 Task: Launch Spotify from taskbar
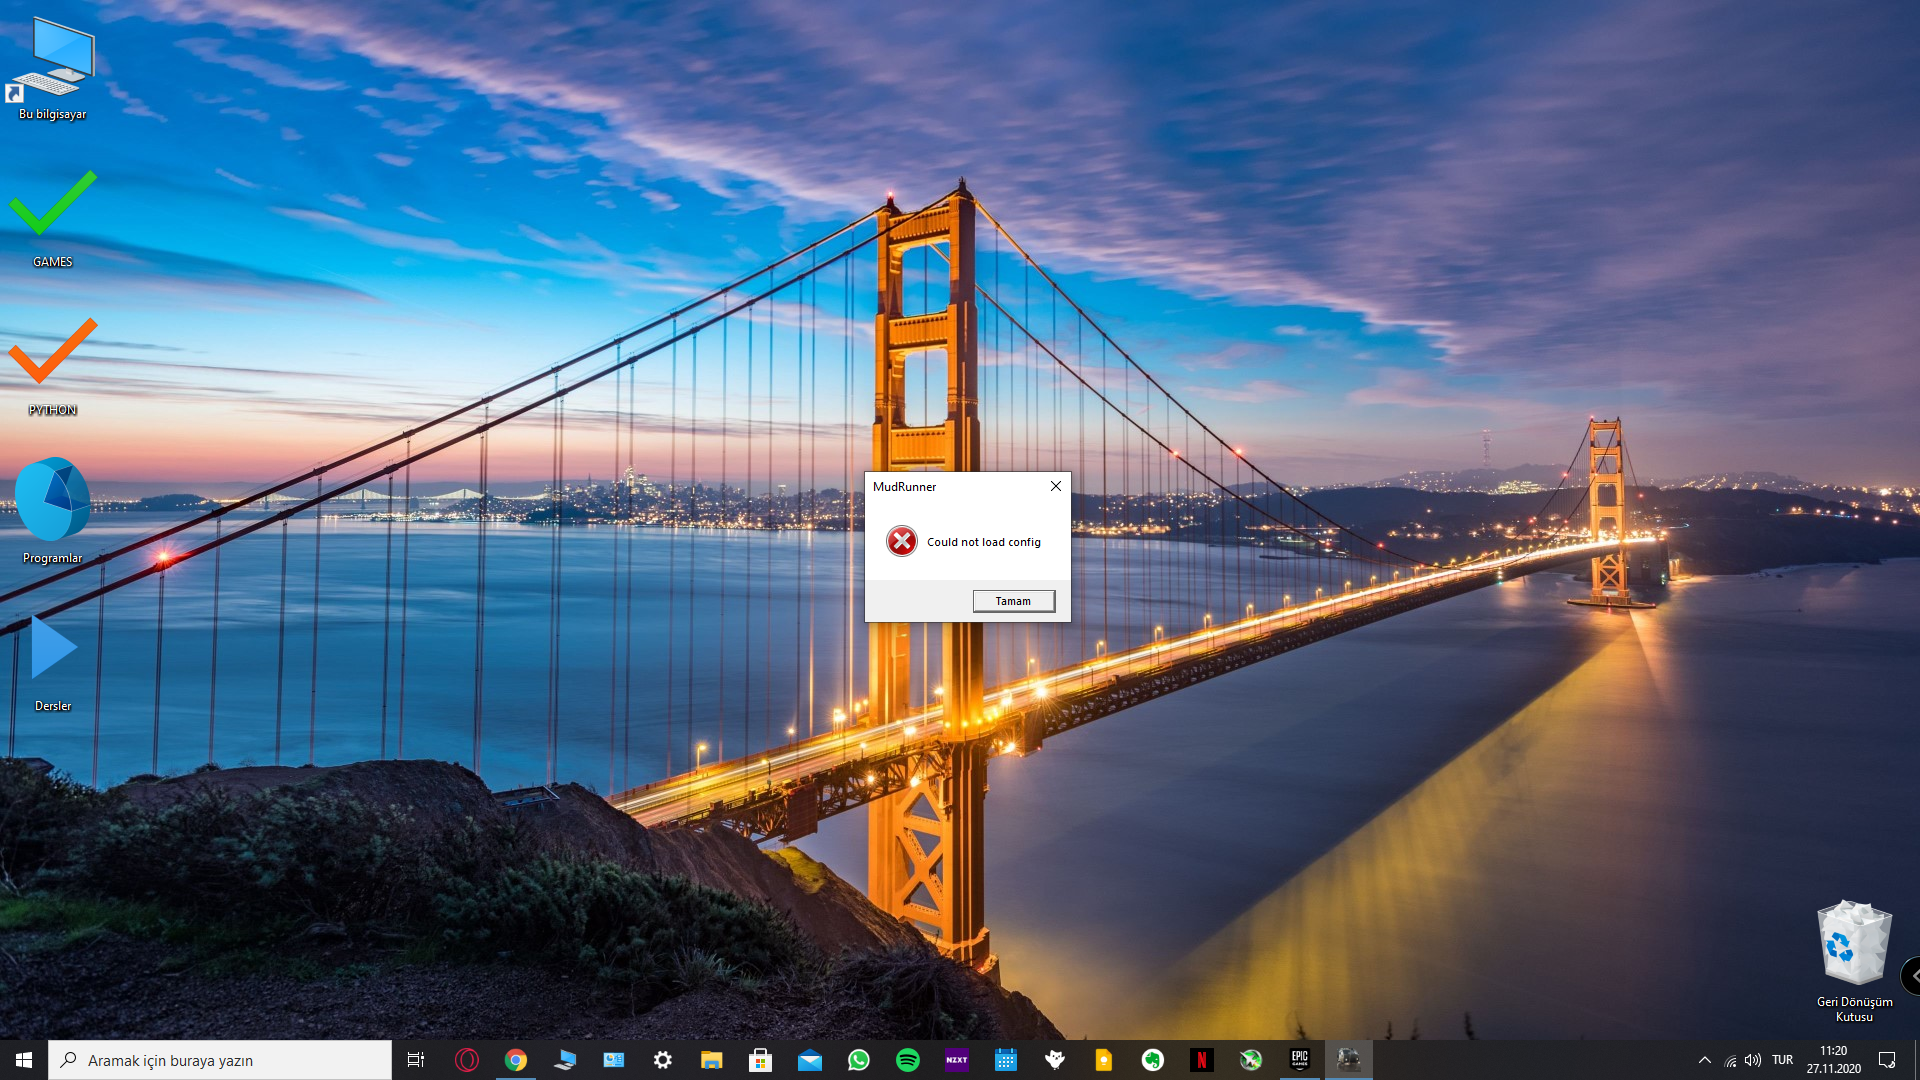coord(908,1060)
